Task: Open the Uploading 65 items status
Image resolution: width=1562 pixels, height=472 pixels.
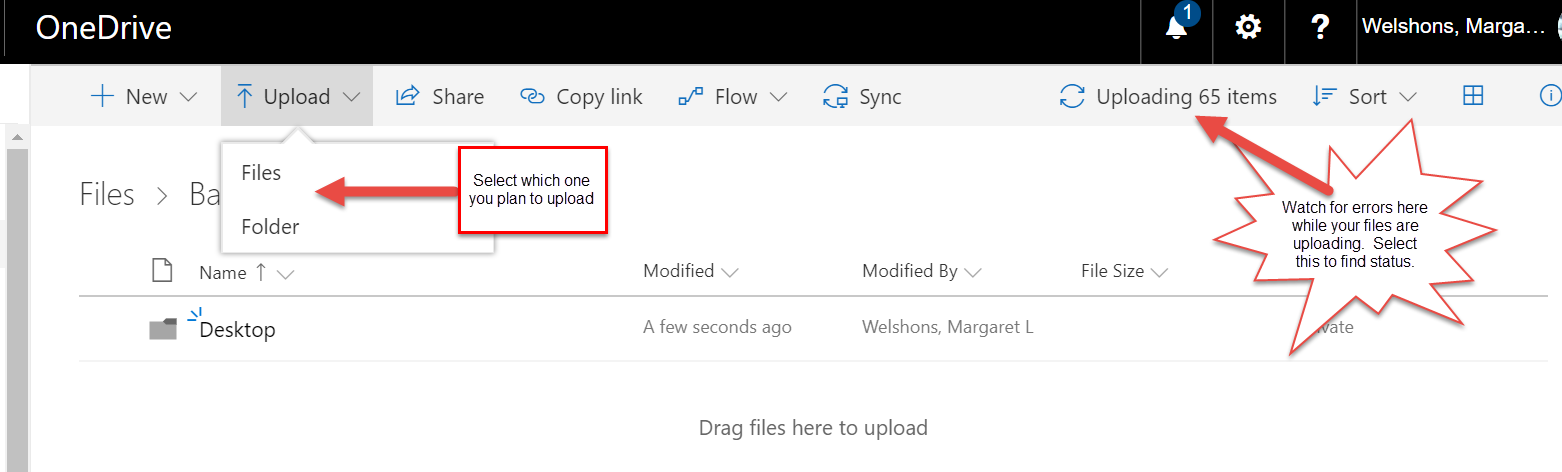Action: pyautogui.click(x=1168, y=97)
